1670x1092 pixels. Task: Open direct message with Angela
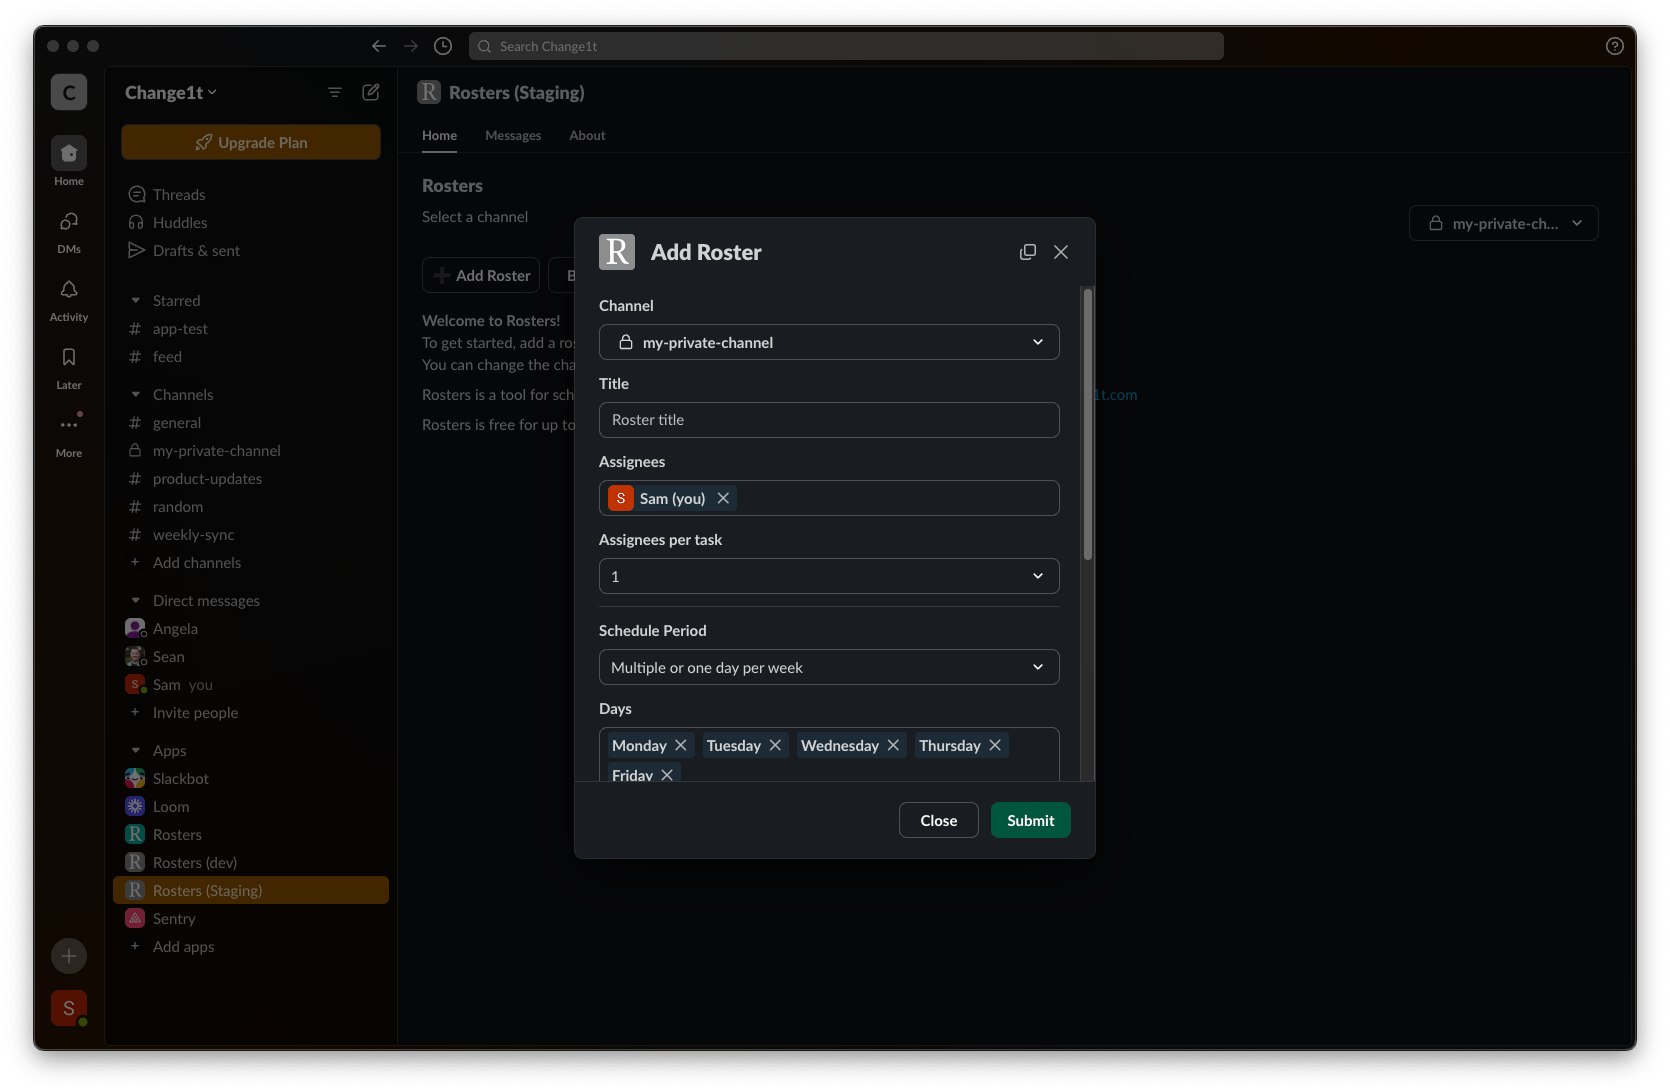[251, 628]
